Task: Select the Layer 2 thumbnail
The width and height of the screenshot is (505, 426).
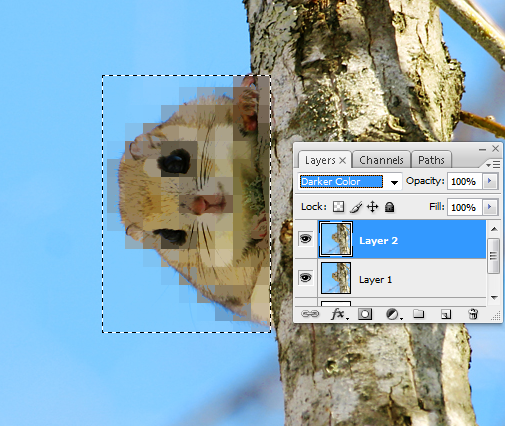Action: coord(336,239)
